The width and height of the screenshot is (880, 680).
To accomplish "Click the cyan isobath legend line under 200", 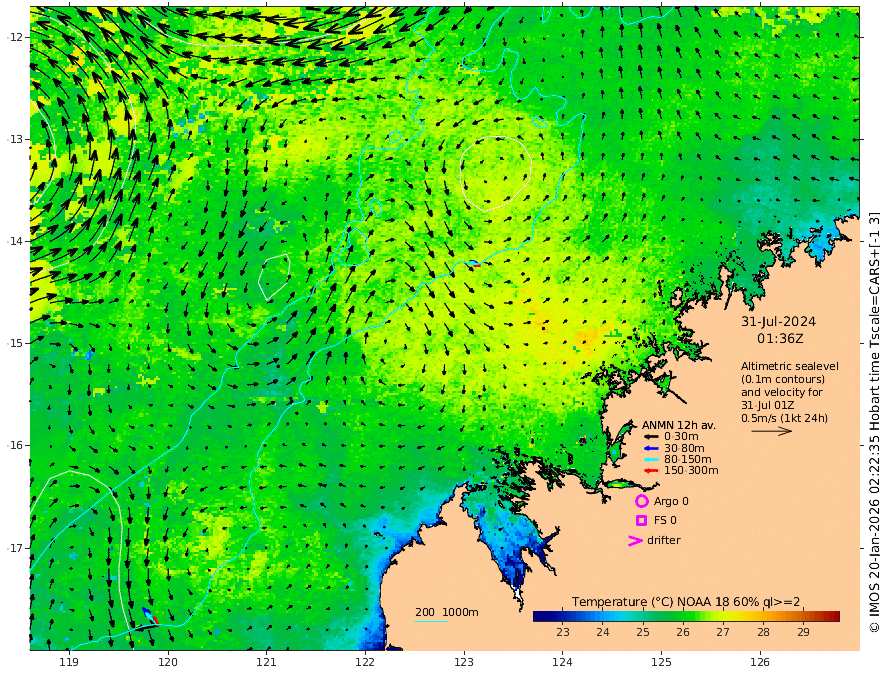I will pyautogui.click(x=431, y=621).
